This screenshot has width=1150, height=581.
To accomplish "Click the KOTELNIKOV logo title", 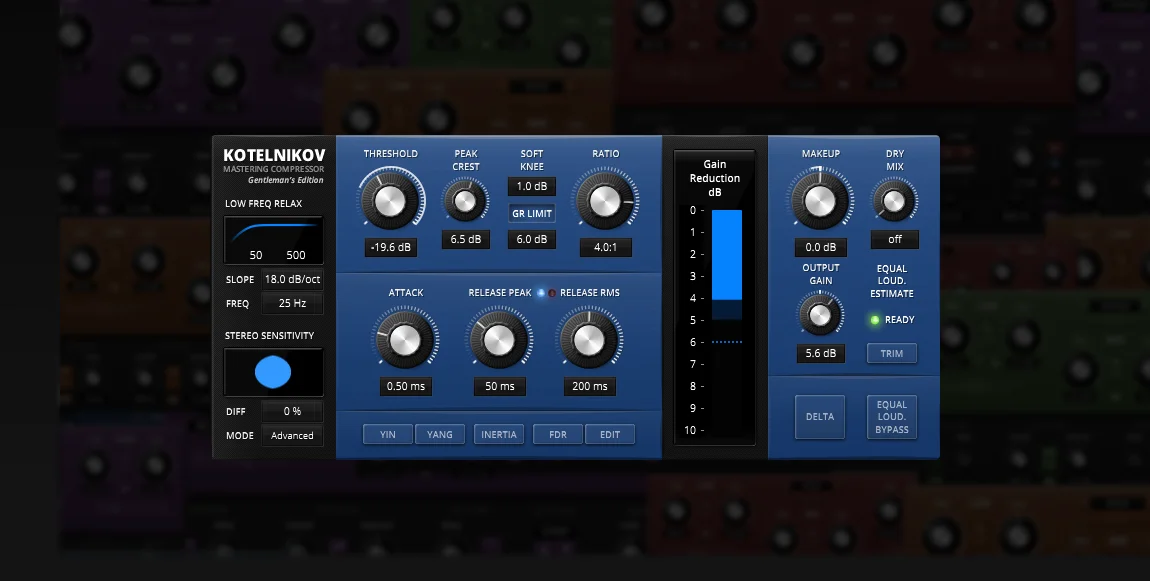I will pyautogui.click(x=274, y=156).
